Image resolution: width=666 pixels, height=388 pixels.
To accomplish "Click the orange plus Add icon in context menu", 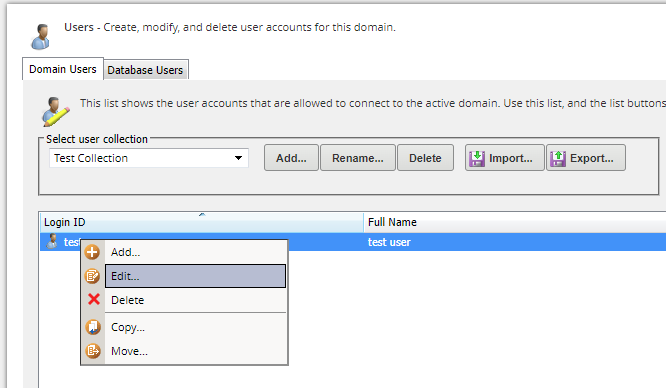I will [92, 252].
